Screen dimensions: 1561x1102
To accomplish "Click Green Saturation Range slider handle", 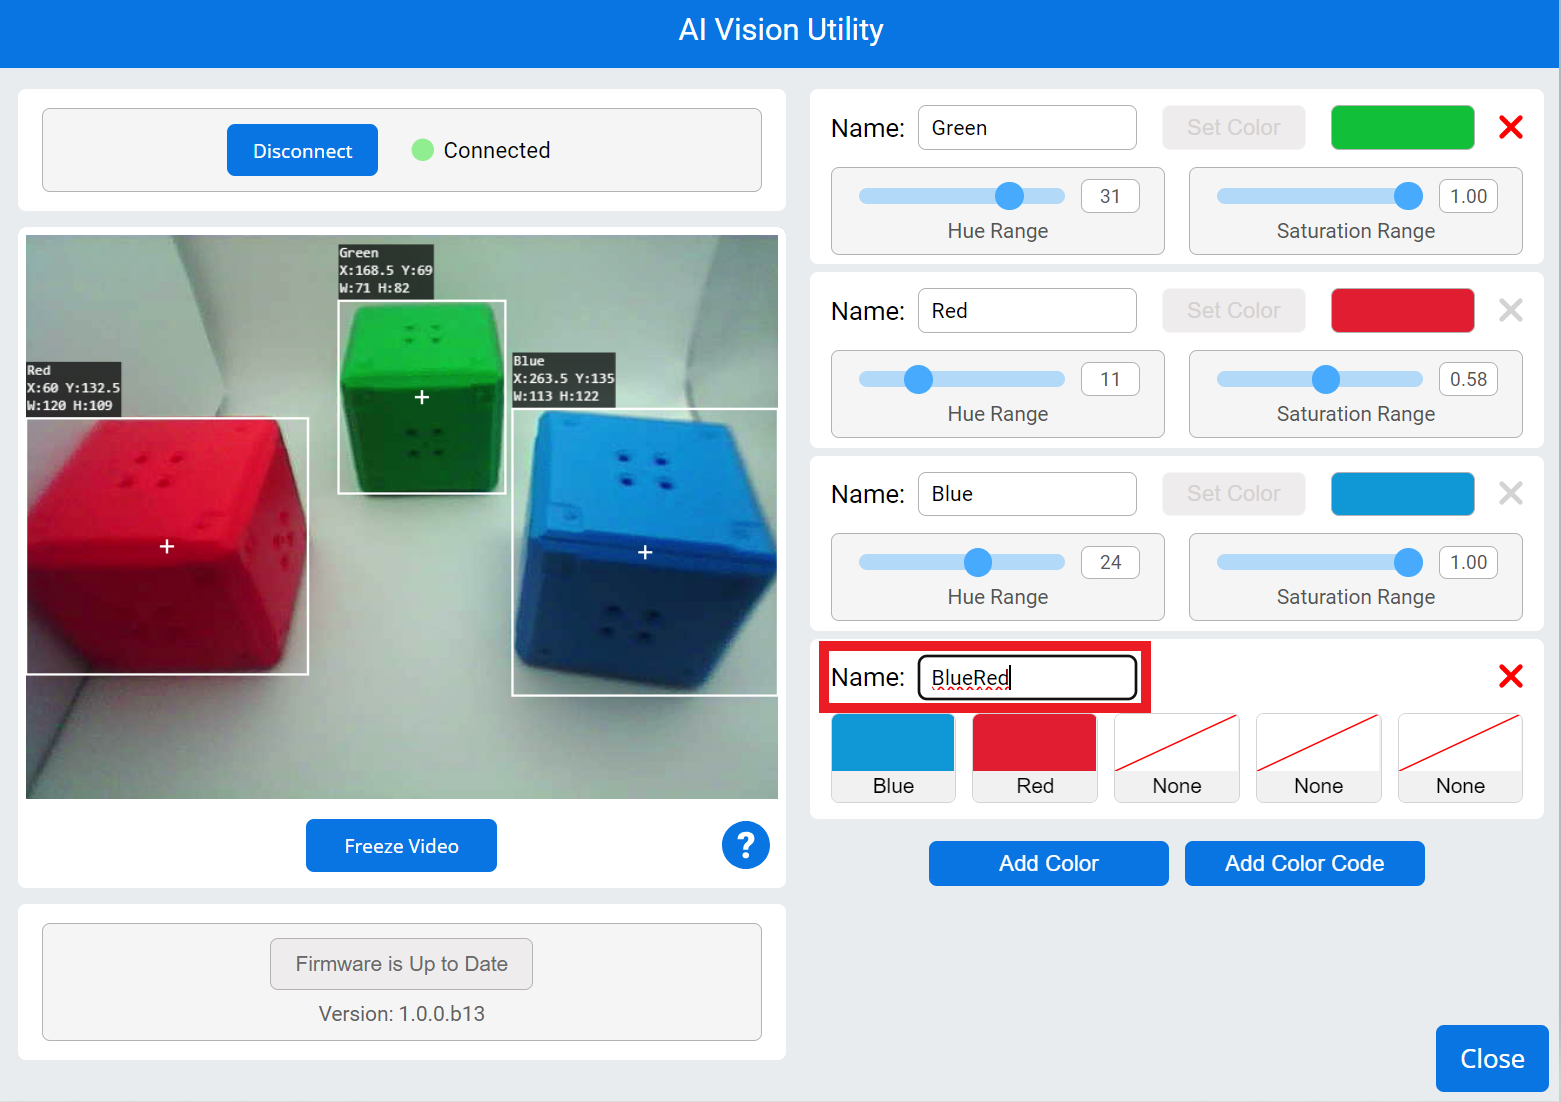I will tap(1408, 196).
